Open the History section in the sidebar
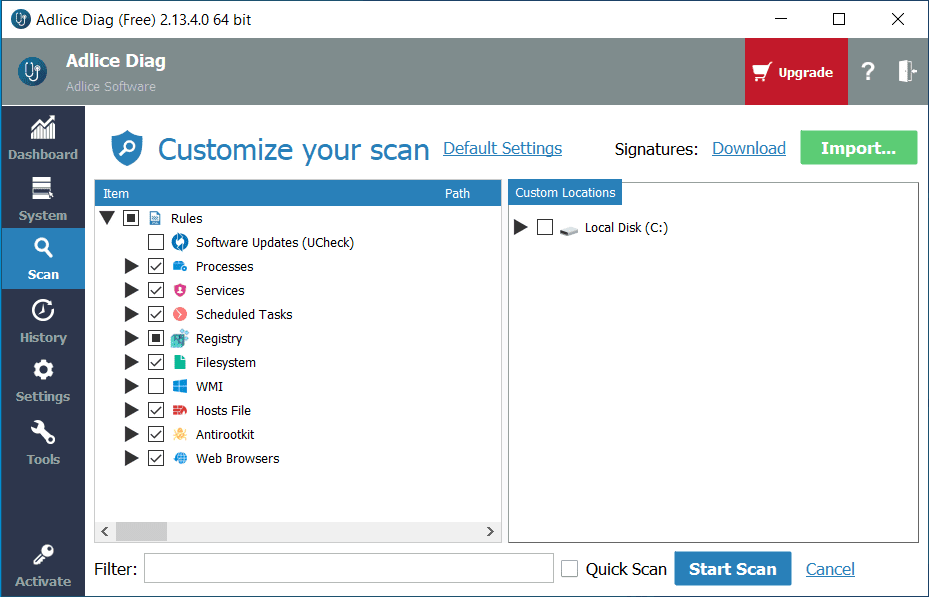The image size is (929, 597). point(43,320)
